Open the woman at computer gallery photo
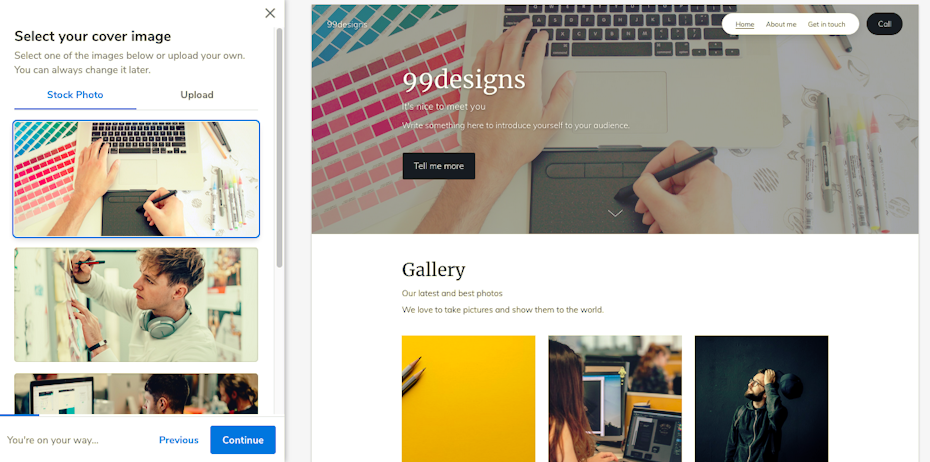This screenshot has height=462, width=930. coord(615,399)
